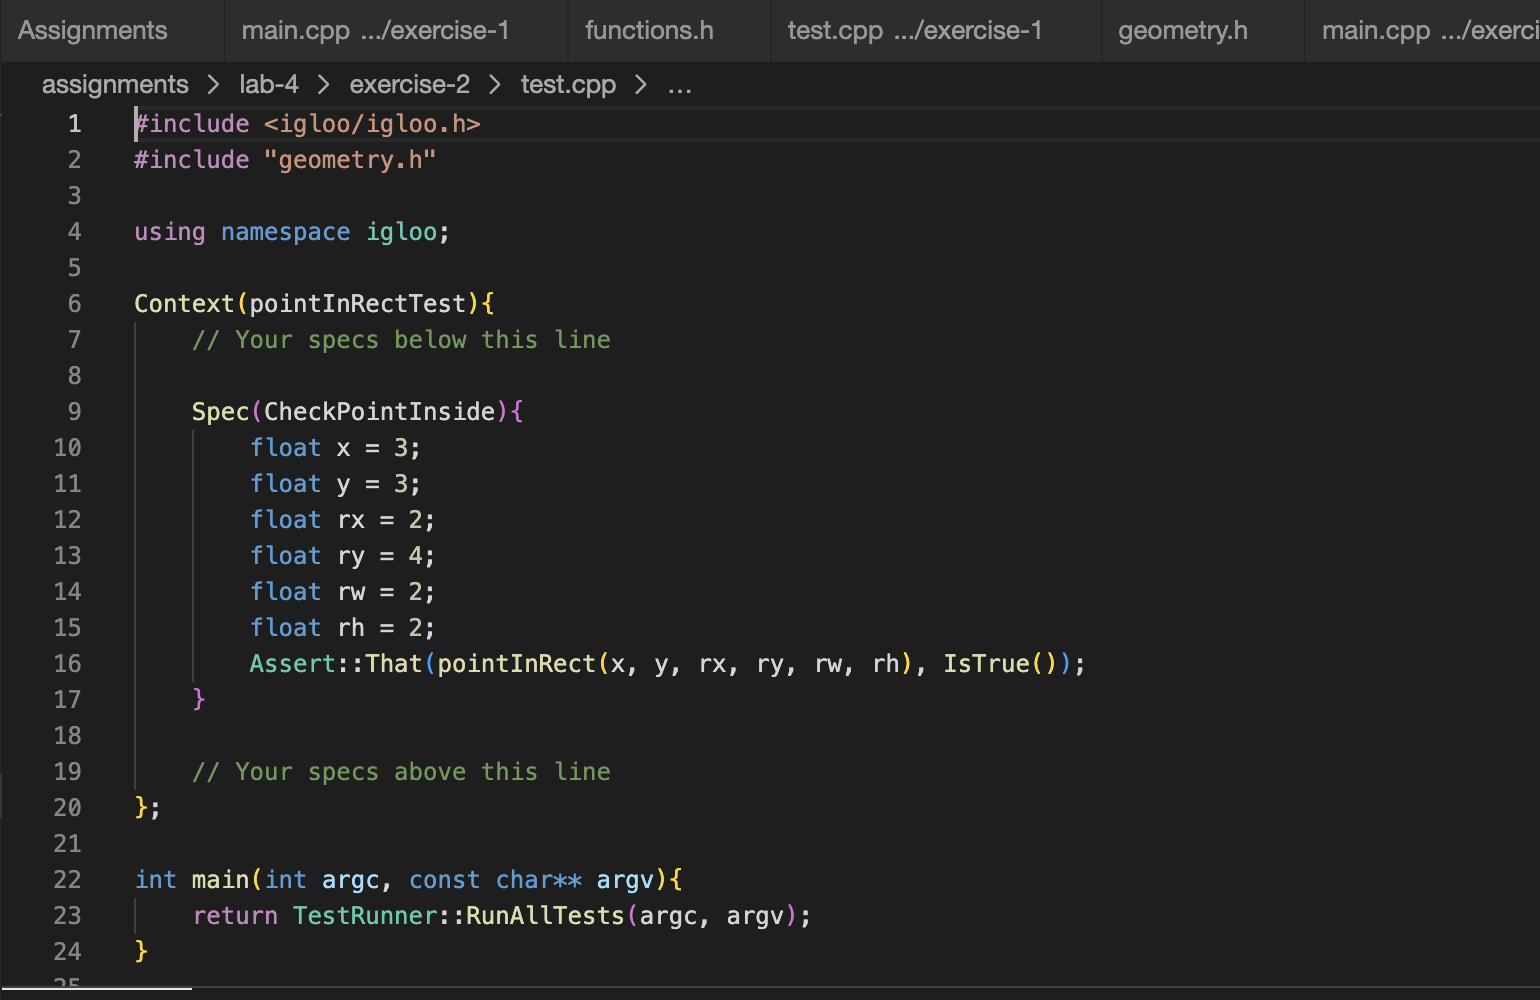Click 'IsTrue()' constraint
Image resolution: width=1540 pixels, height=1000 pixels.
point(1000,664)
